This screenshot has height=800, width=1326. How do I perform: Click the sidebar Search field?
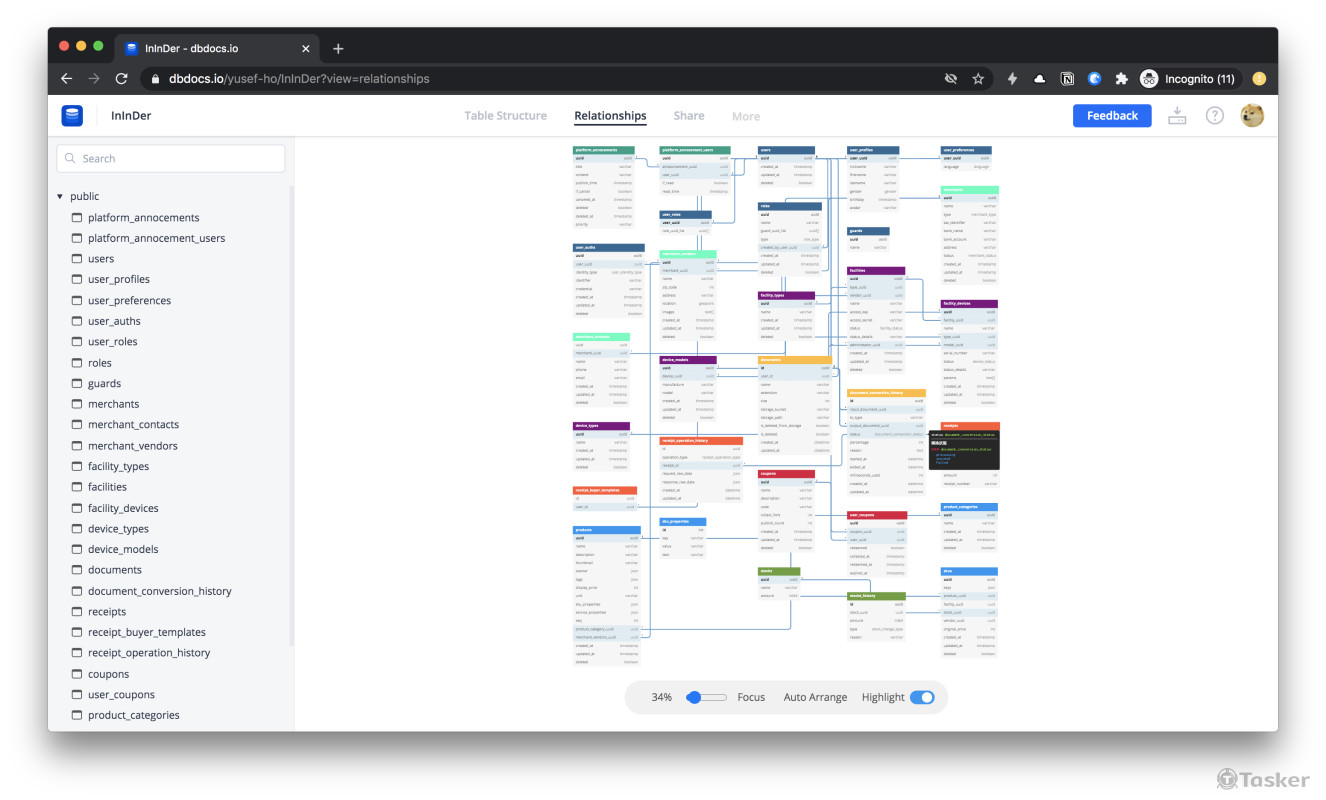pos(171,158)
